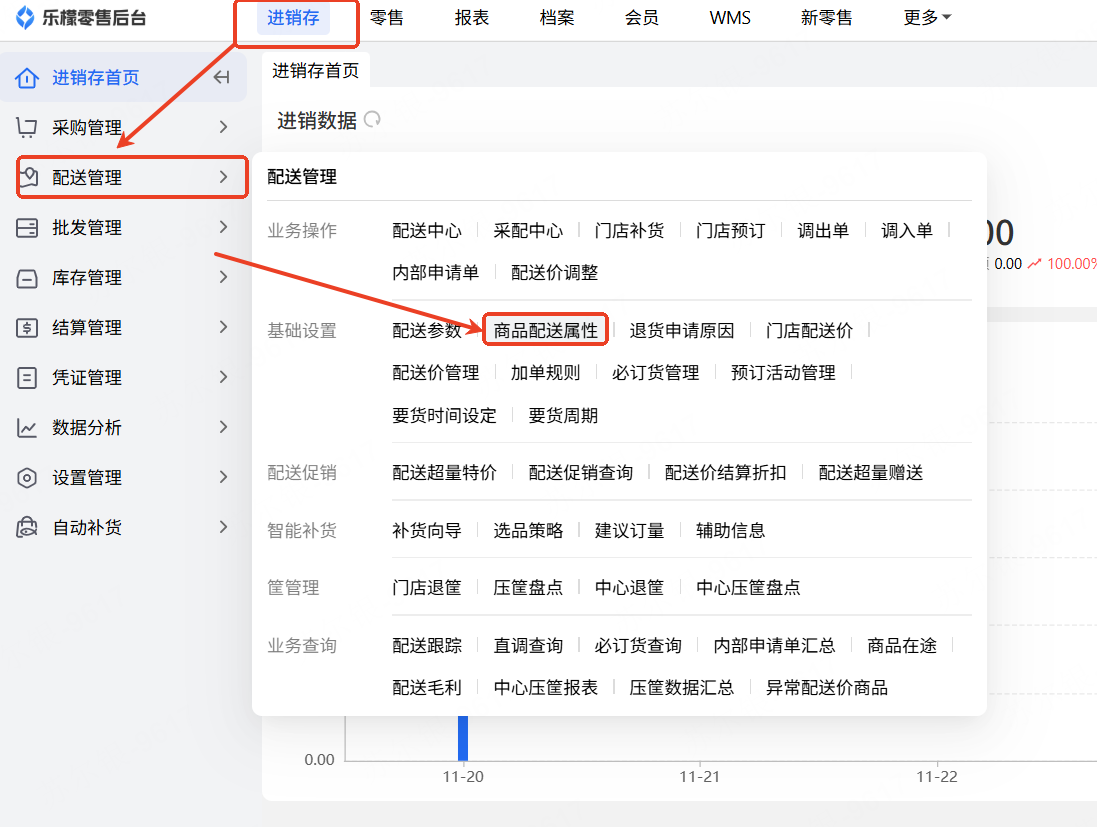Image resolution: width=1097 pixels, height=827 pixels.
Task: Open 配送超量特价 link
Action: [x=444, y=472]
